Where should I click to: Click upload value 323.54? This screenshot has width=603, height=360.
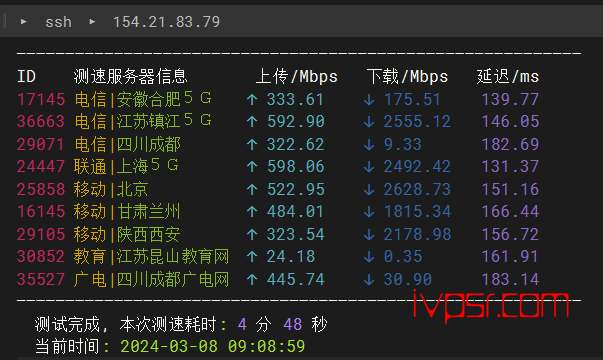click(x=296, y=234)
